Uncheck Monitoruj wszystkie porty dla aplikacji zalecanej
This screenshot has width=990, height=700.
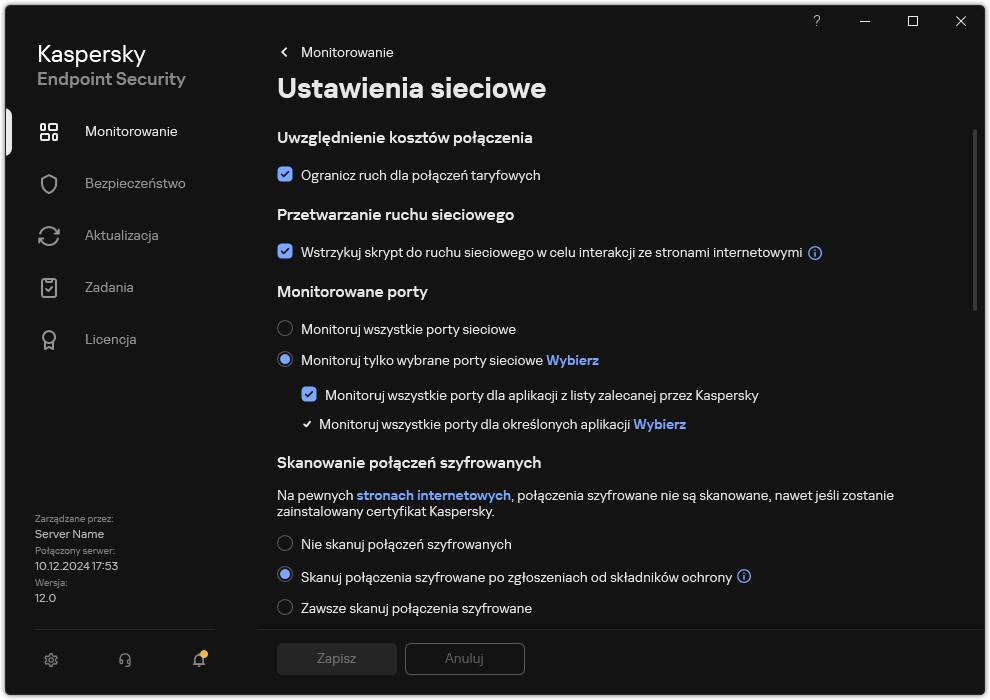(310, 394)
